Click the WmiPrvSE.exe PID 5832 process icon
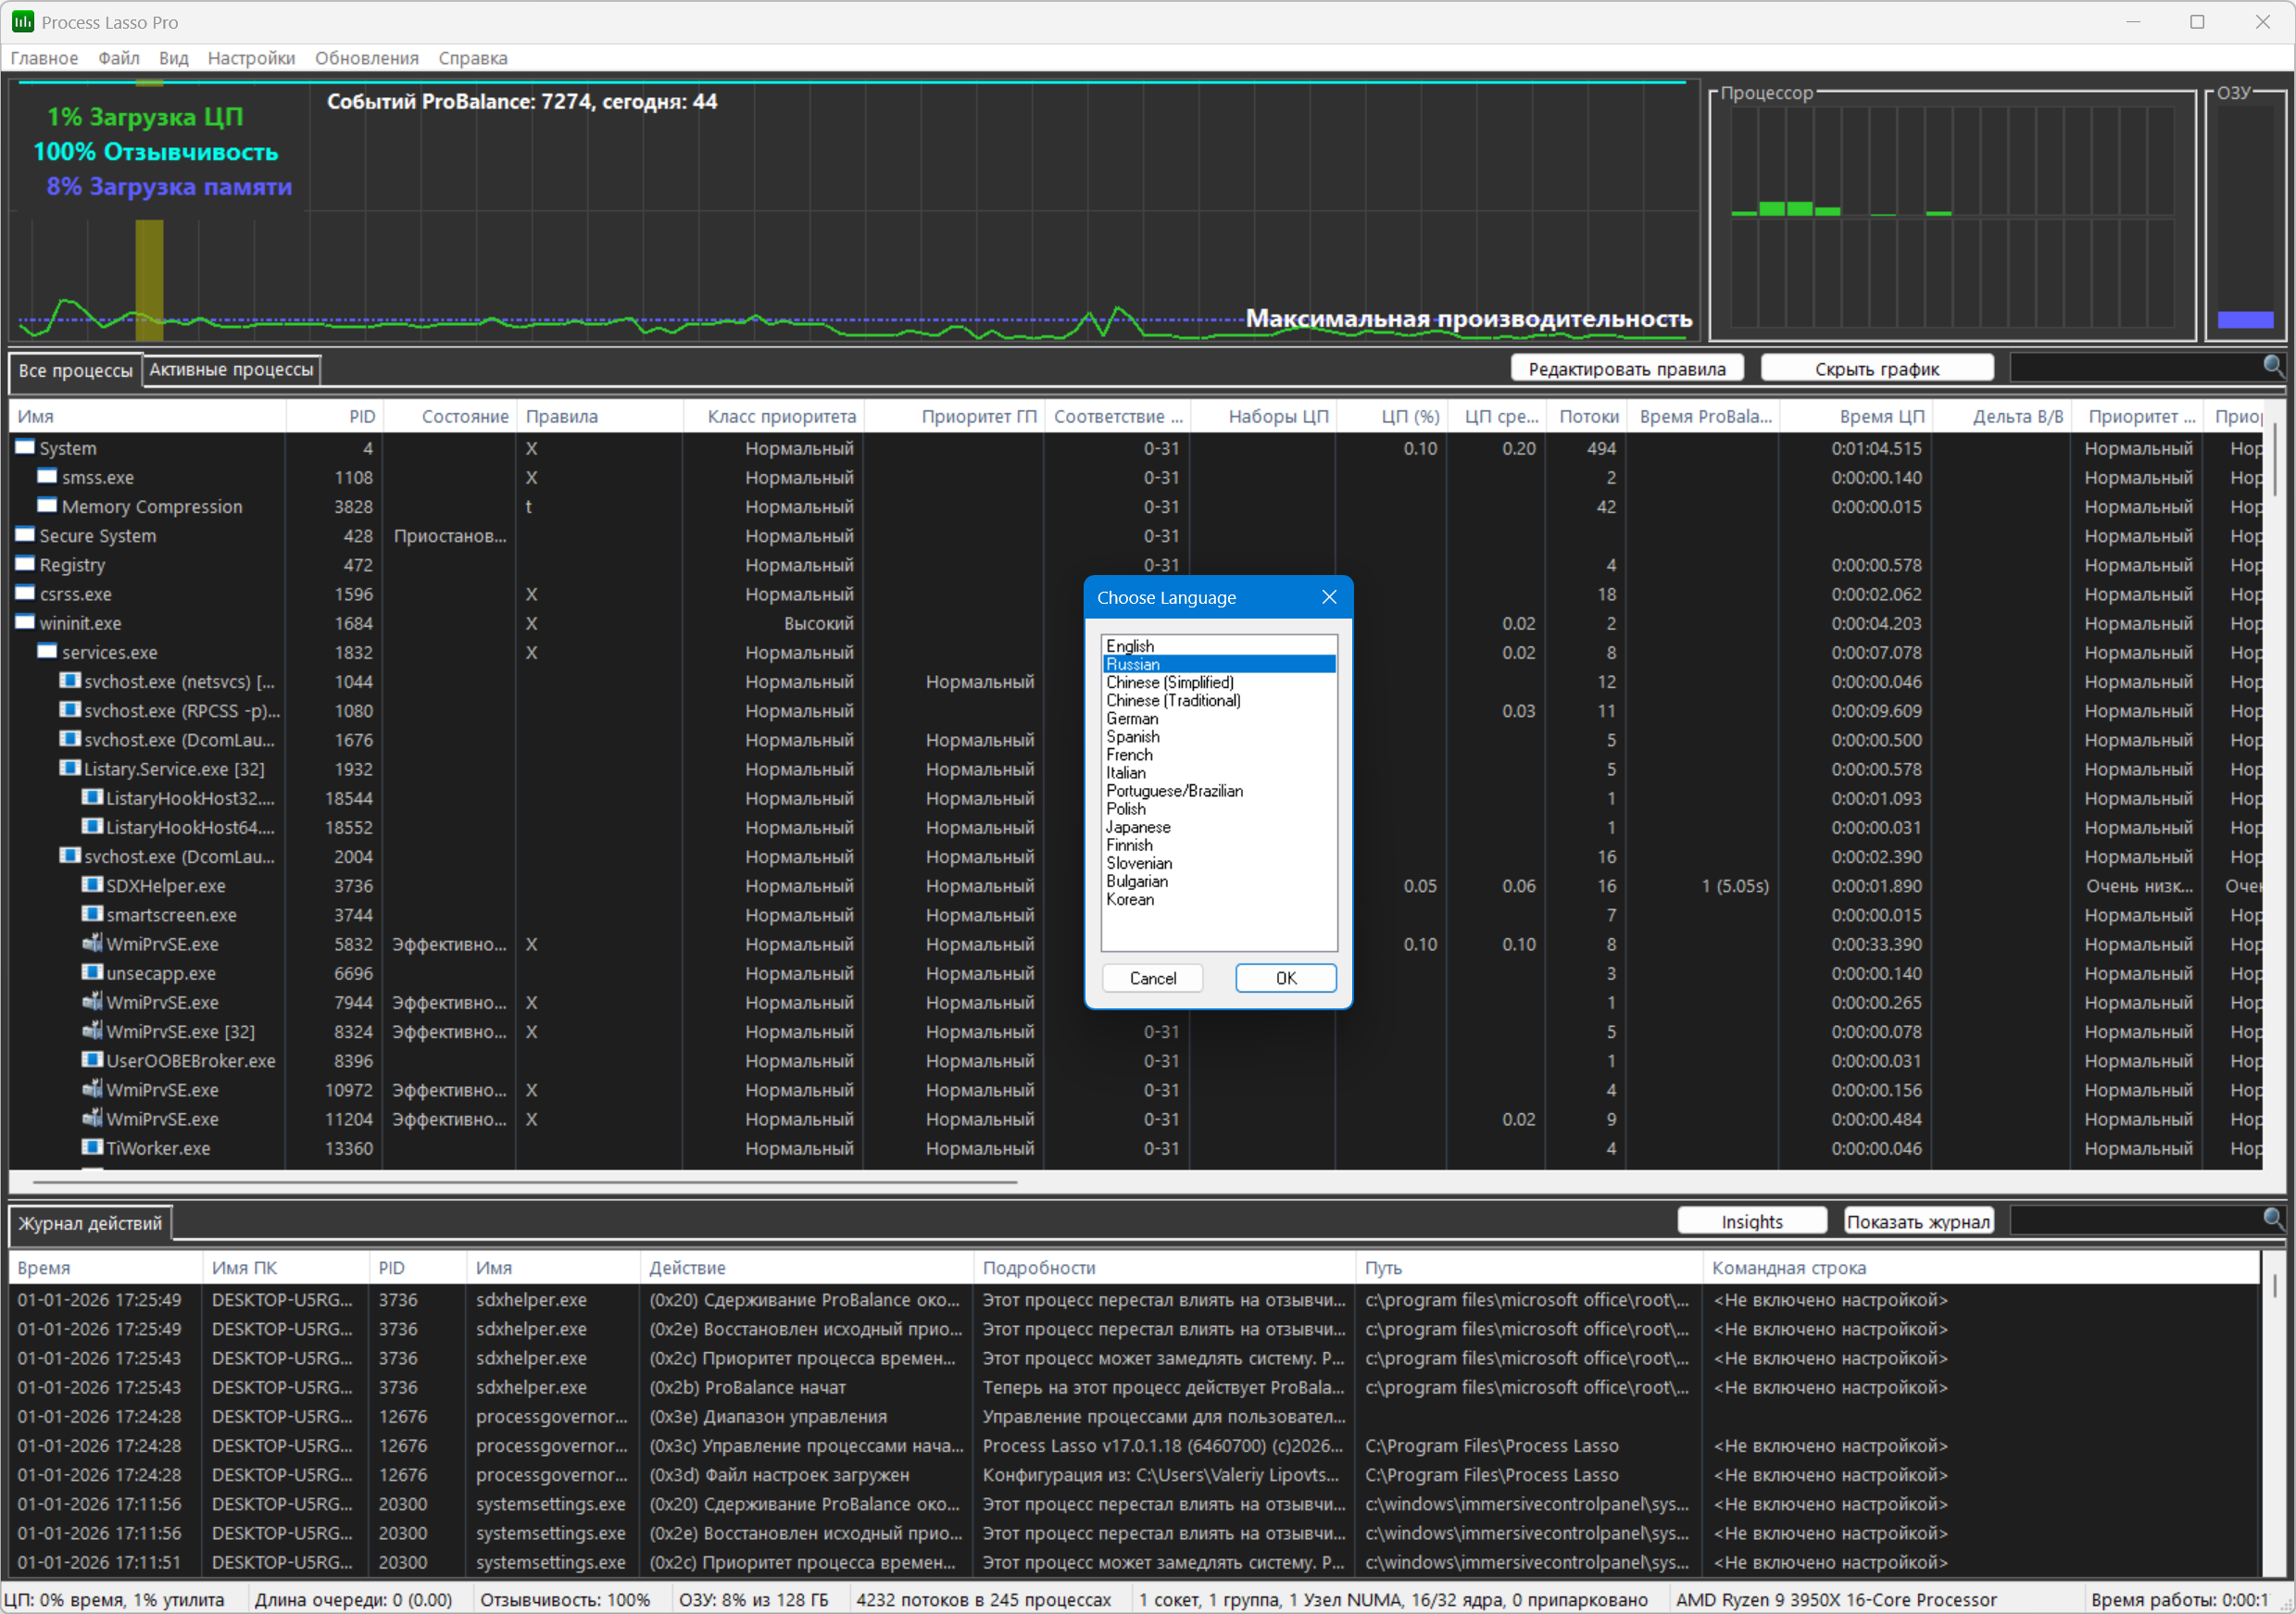The width and height of the screenshot is (2296, 1614). (x=92, y=943)
